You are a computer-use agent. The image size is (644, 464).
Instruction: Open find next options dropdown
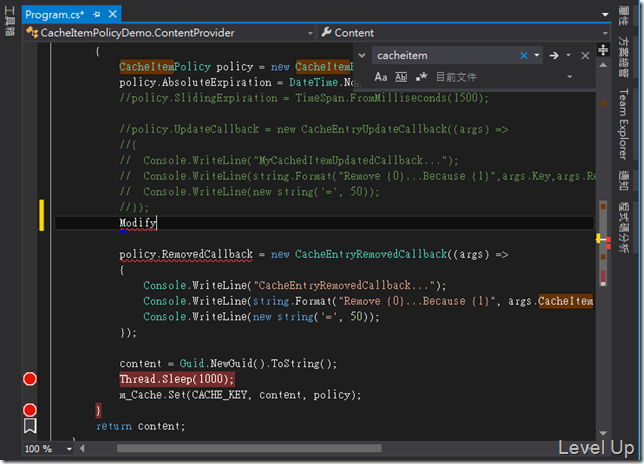(x=568, y=55)
